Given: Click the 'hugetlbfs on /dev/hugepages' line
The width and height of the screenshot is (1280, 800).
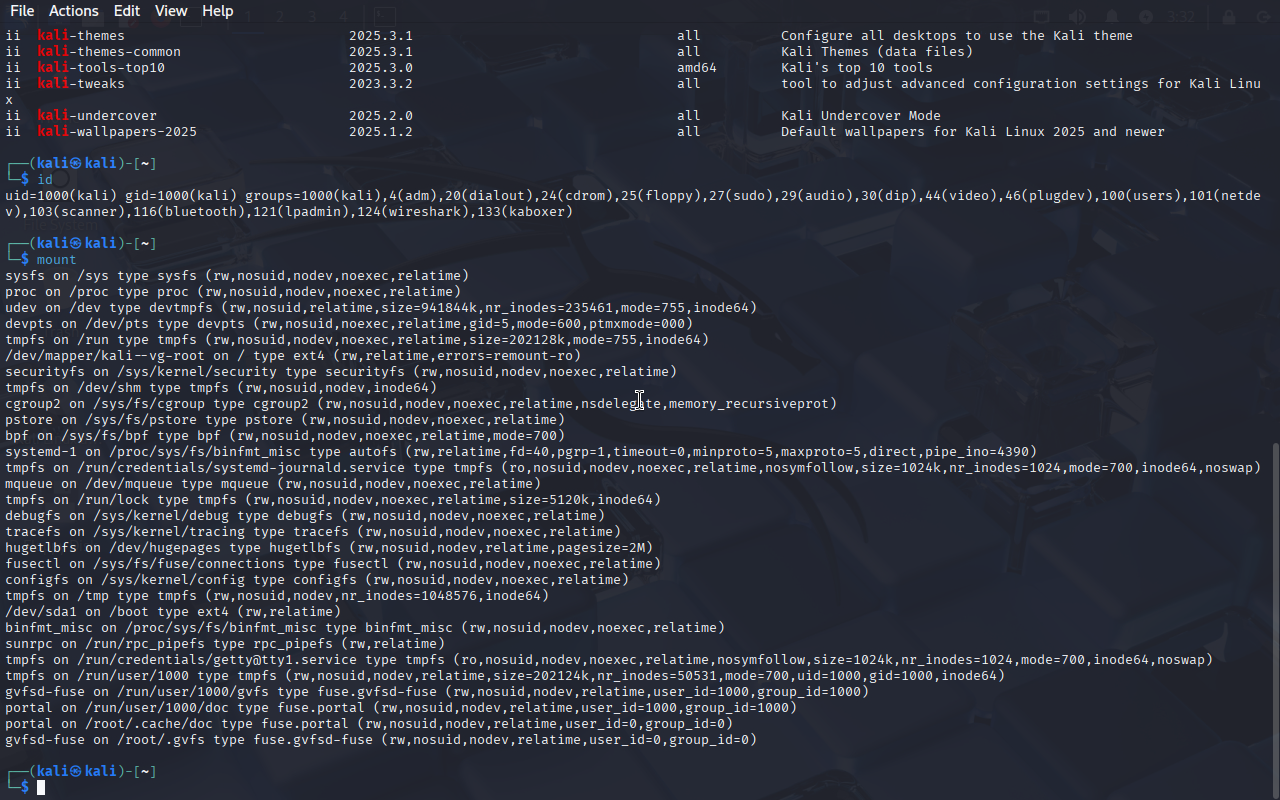Looking at the screenshot, I should pyautogui.click(x=329, y=548).
